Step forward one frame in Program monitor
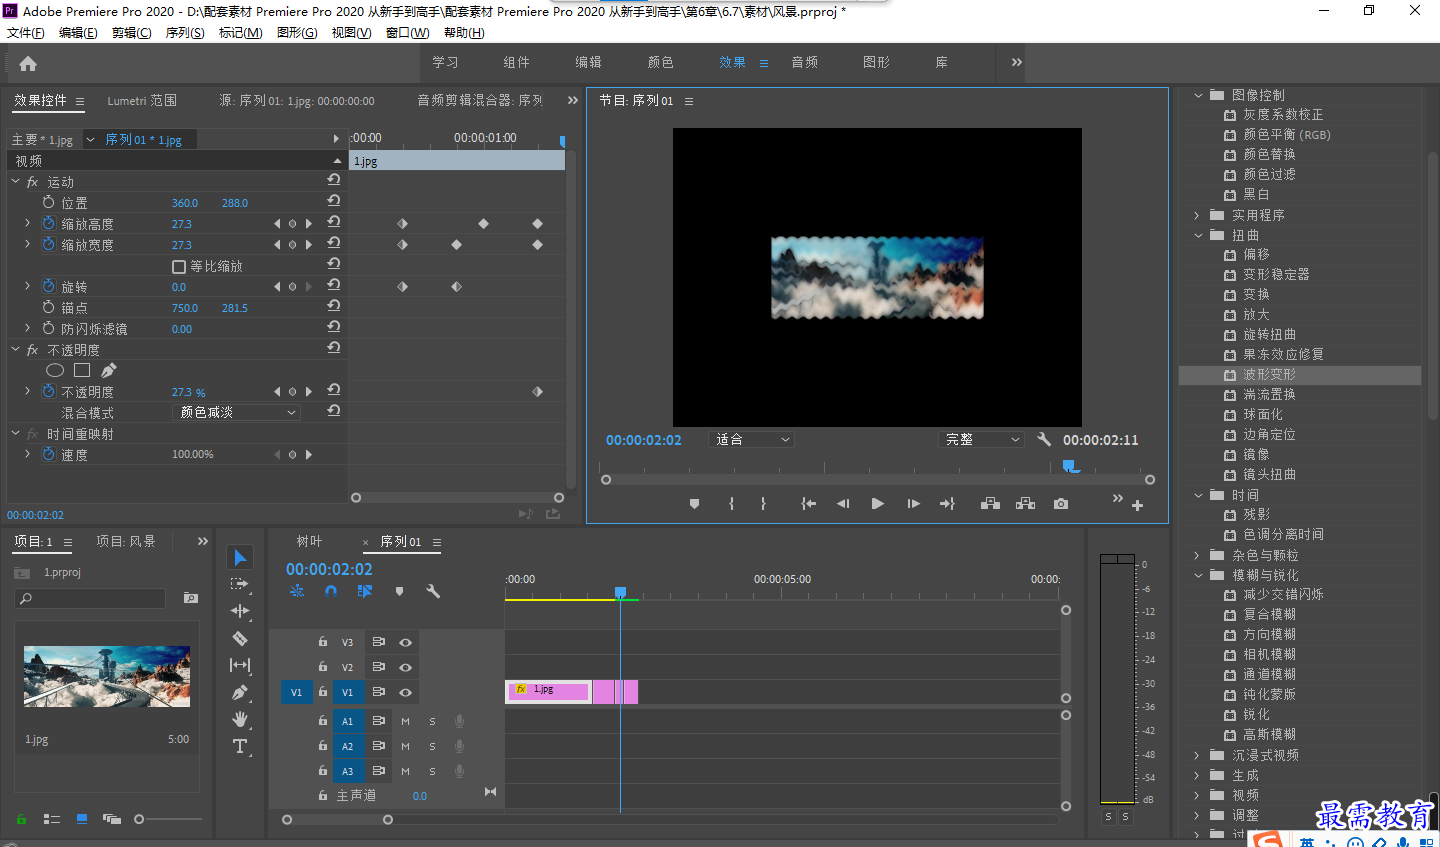Screen dimensions: 1440x847 click(913, 504)
